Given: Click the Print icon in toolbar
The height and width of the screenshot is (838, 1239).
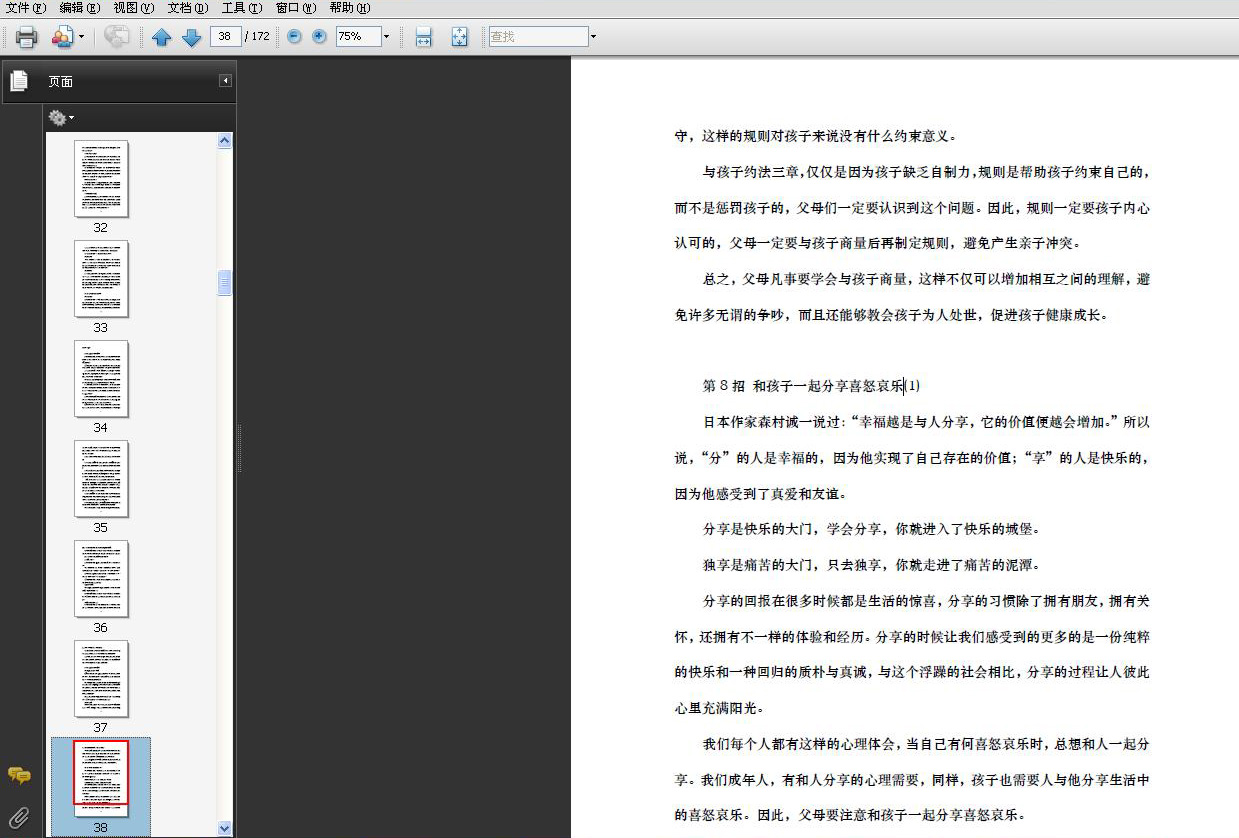Looking at the screenshot, I should click(26, 37).
